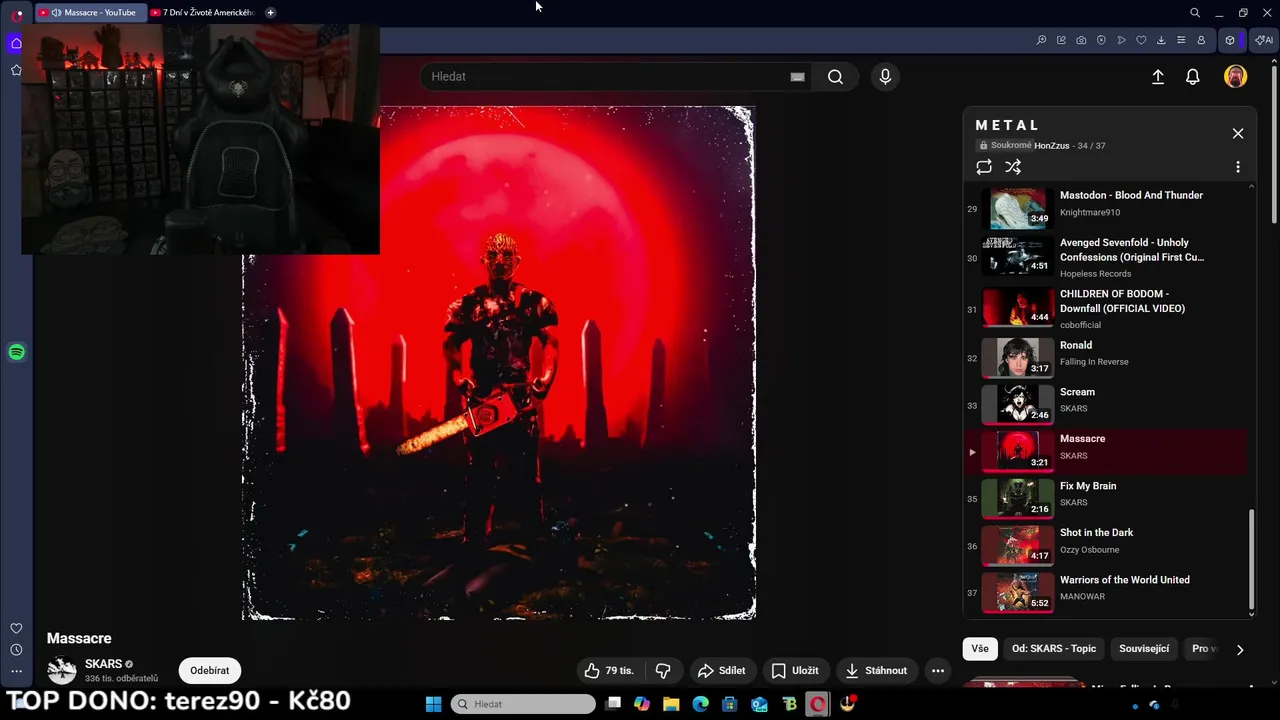Like the video (79 tis.)
1280x720 pixels.
point(610,671)
